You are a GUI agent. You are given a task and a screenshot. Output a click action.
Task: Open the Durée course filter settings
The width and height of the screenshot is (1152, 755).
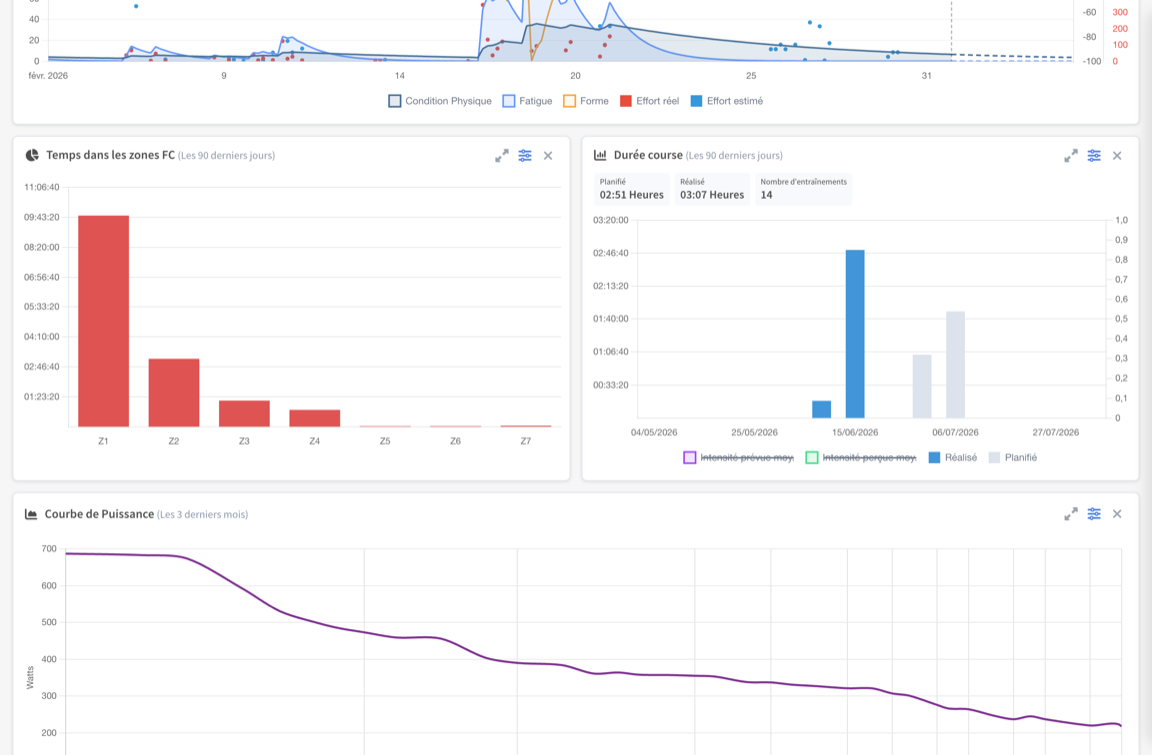point(1094,156)
